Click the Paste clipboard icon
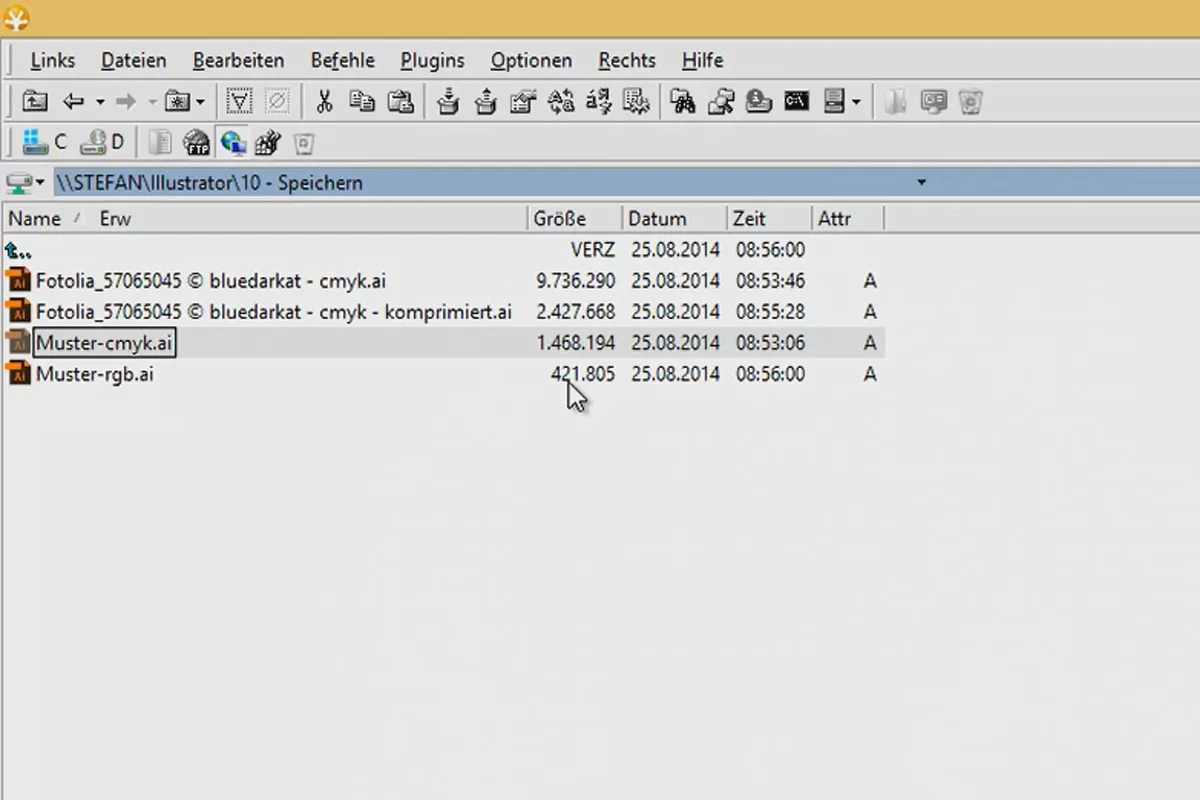 click(x=400, y=101)
